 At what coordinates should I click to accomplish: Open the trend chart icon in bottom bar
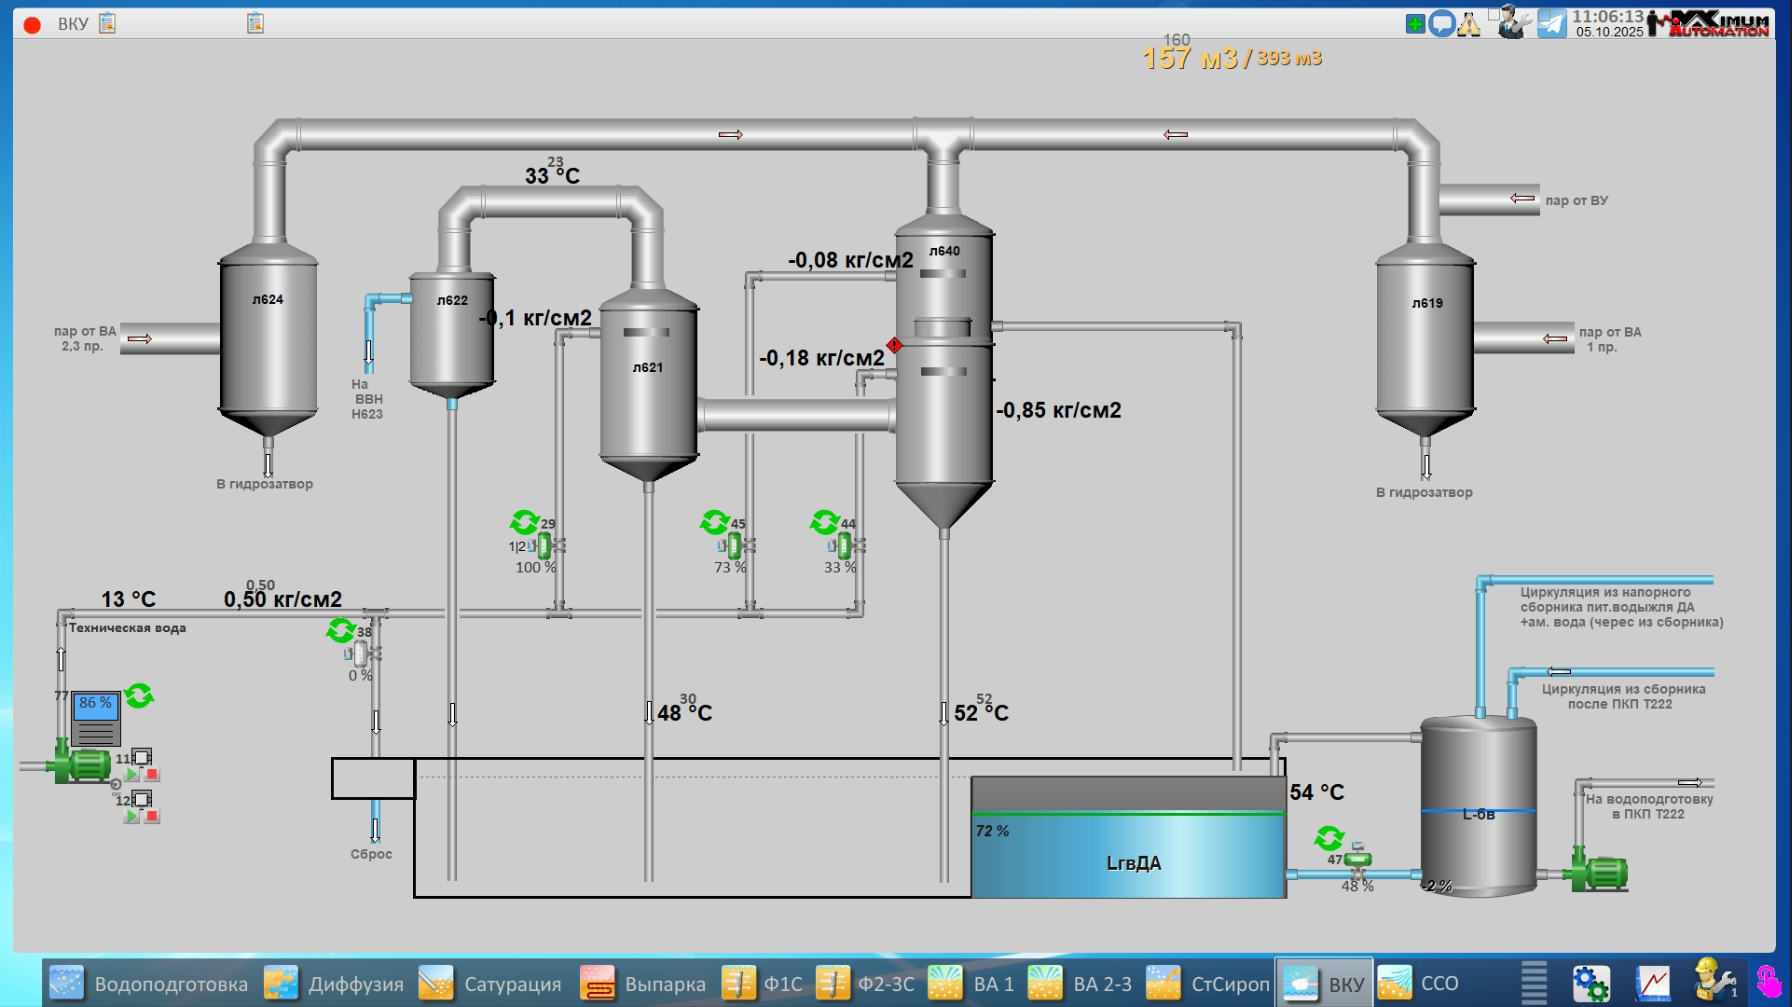(x=1653, y=983)
